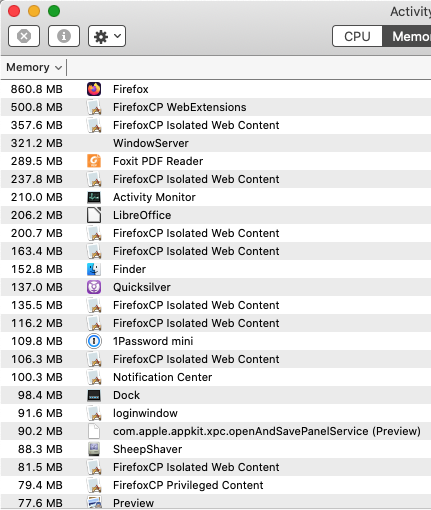Viewport: 431px width, 510px height.
Task: Click the Finder icon in list
Action: click(94, 269)
